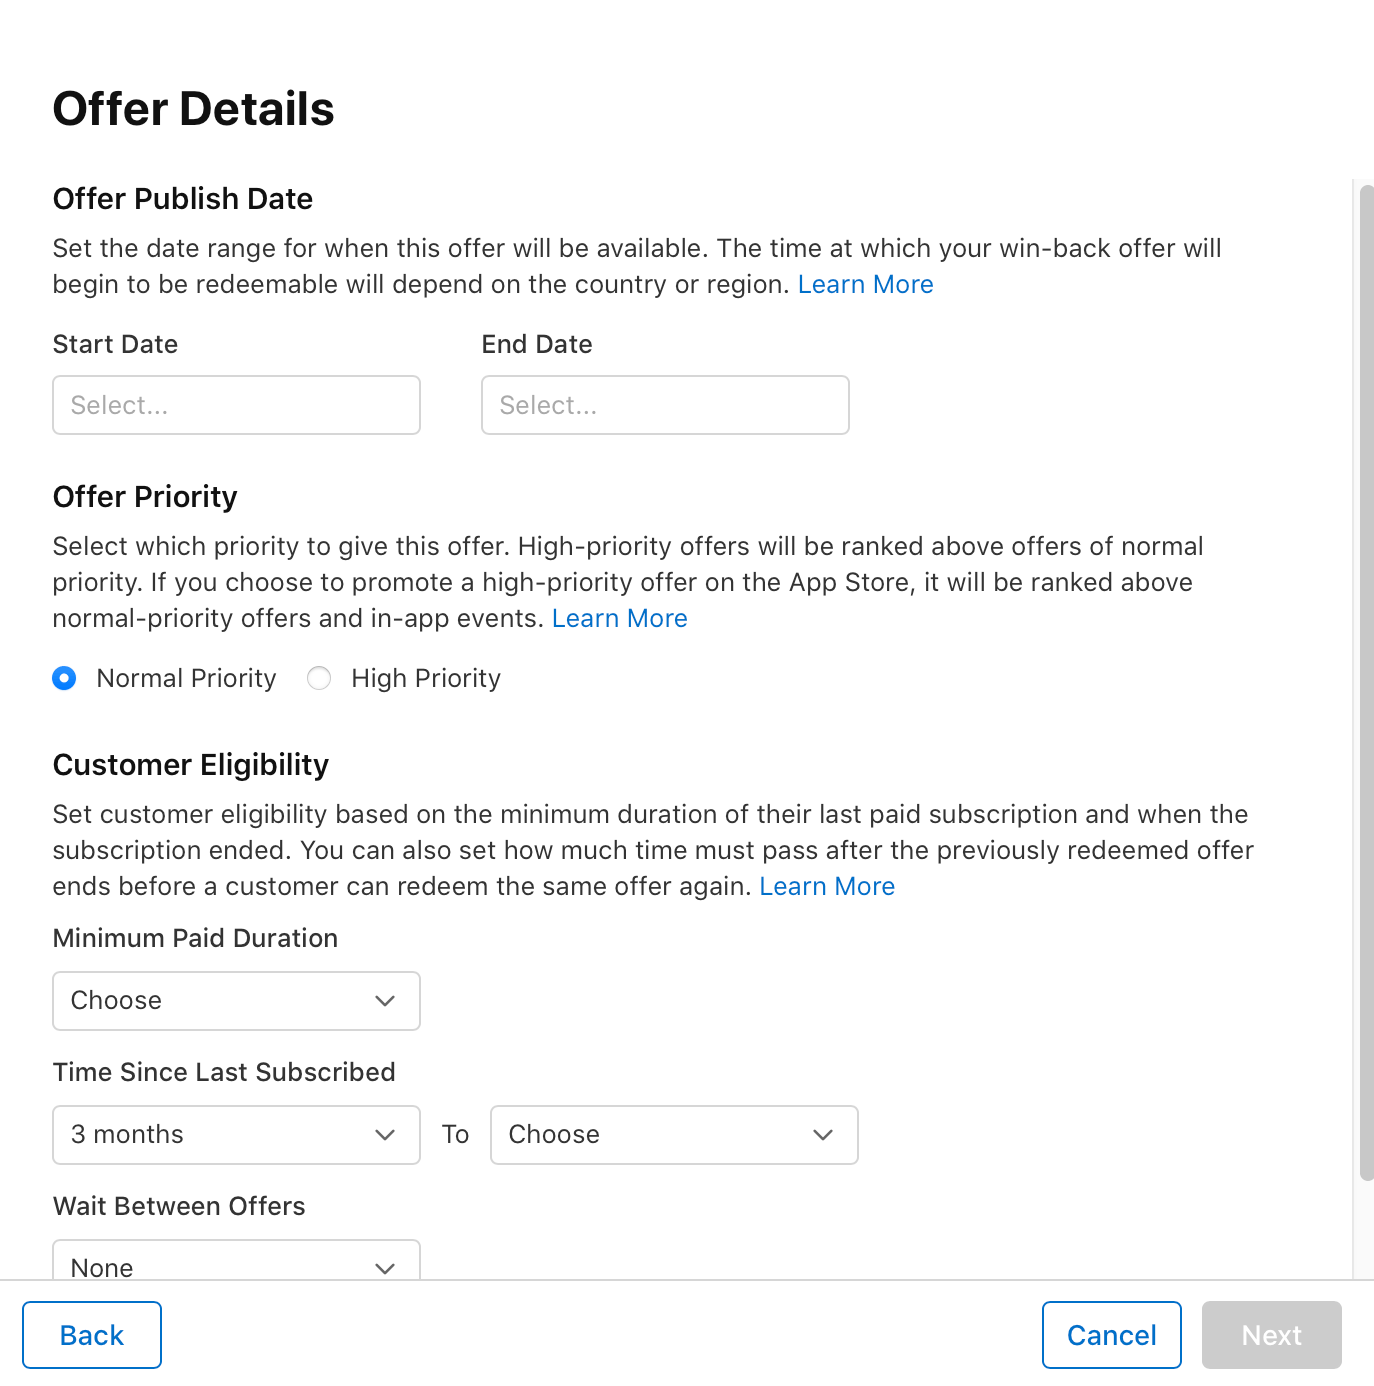Image resolution: width=1374 pixels, height=1386 pixels.
Task: Go back to the previous step
Action: 91,1334
